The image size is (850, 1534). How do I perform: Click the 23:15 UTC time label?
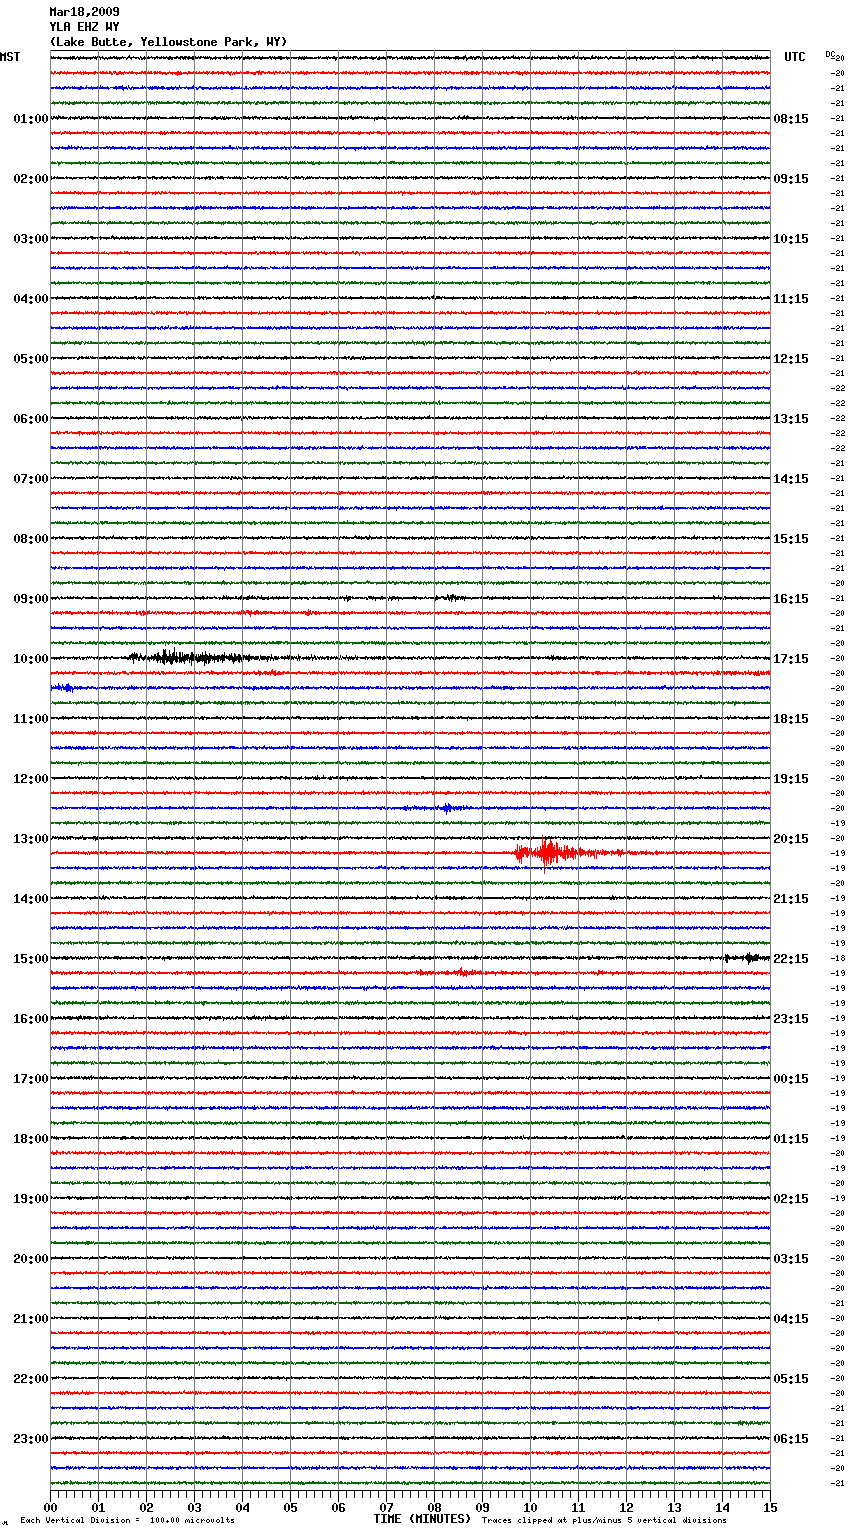pos(791,1019)
